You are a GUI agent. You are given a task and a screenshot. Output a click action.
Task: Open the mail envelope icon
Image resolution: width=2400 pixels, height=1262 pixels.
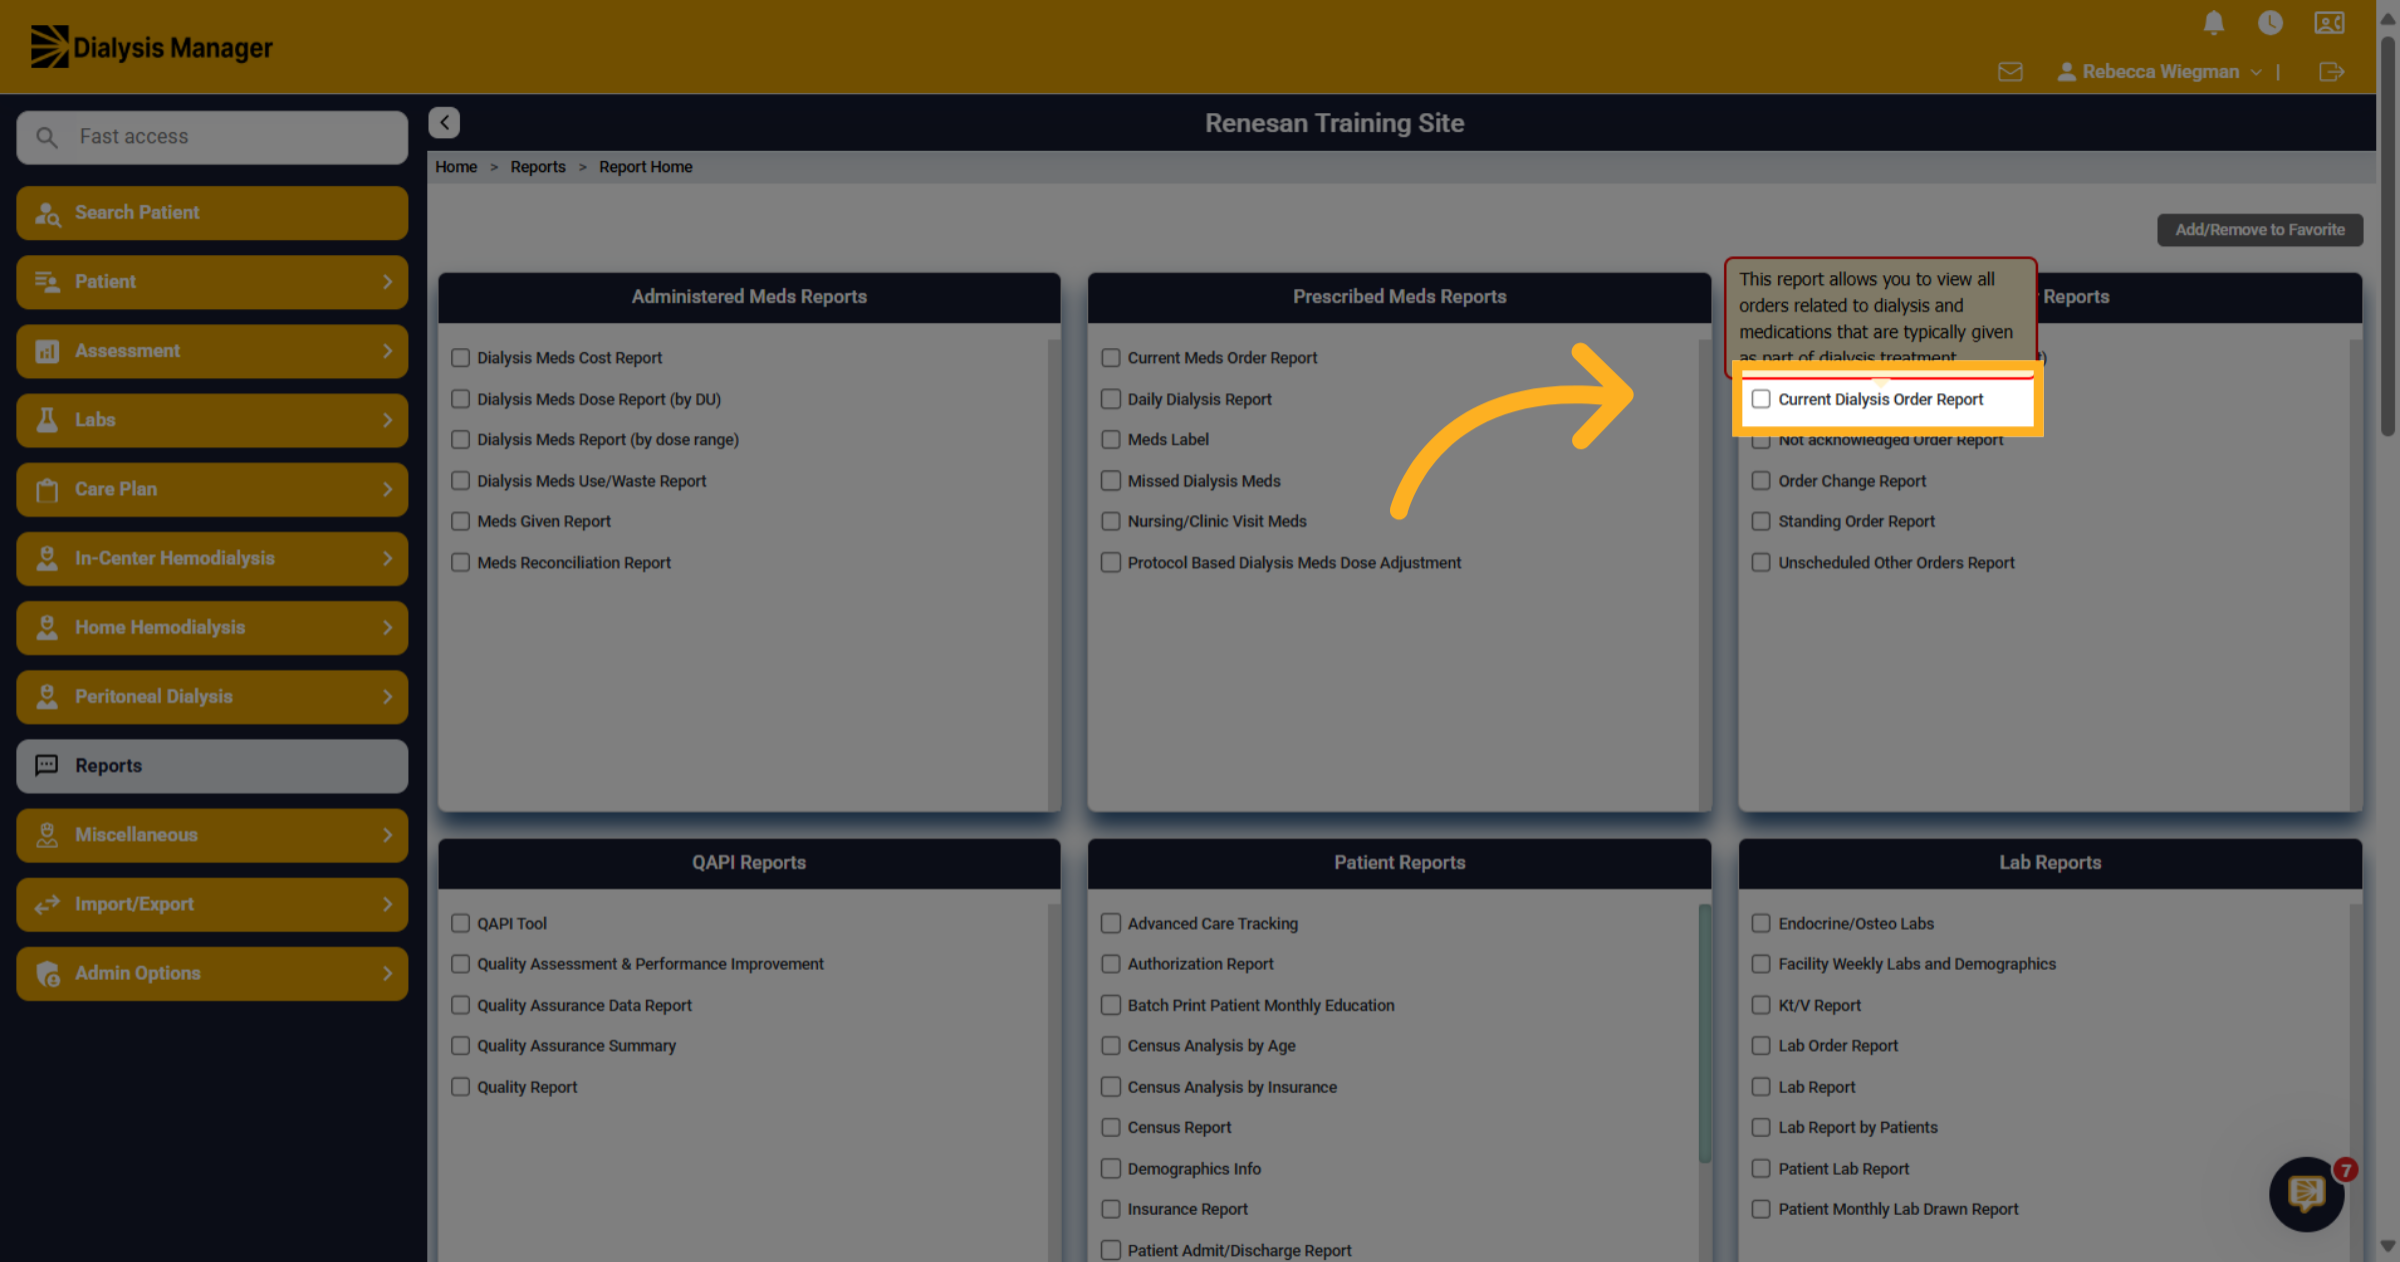pyautogui.click(x=2010, y=72)
